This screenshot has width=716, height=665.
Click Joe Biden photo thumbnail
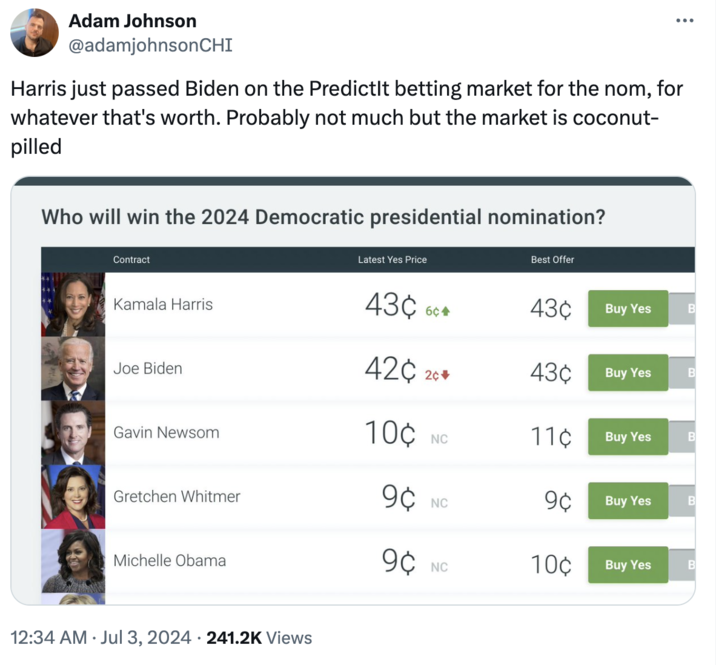coord(73,369)
